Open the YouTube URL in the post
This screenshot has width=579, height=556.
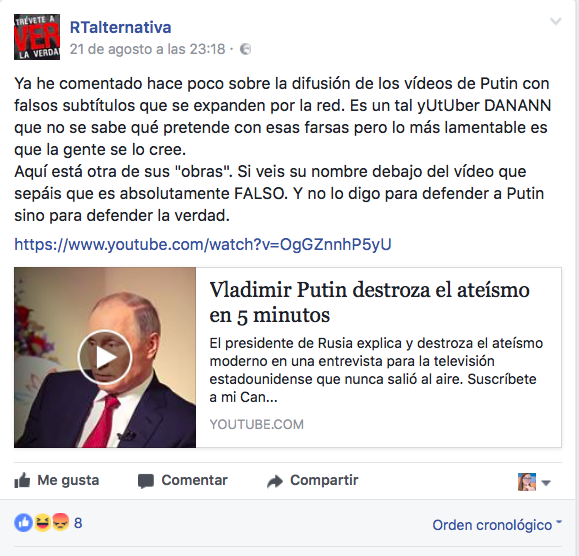pos(203,244)
